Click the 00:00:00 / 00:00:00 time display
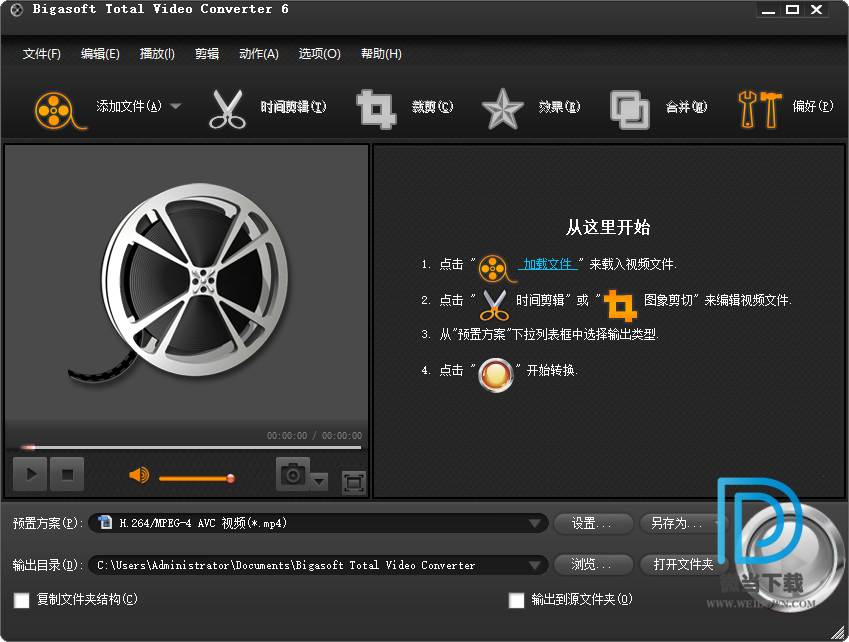 pos(315,436)
